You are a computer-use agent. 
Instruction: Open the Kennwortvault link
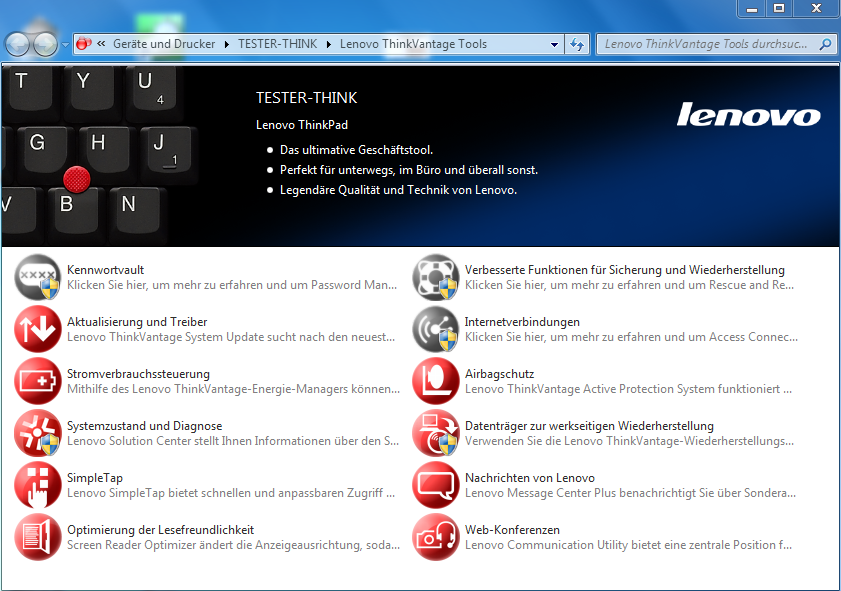pyautogui.click(x=105, y=270)
